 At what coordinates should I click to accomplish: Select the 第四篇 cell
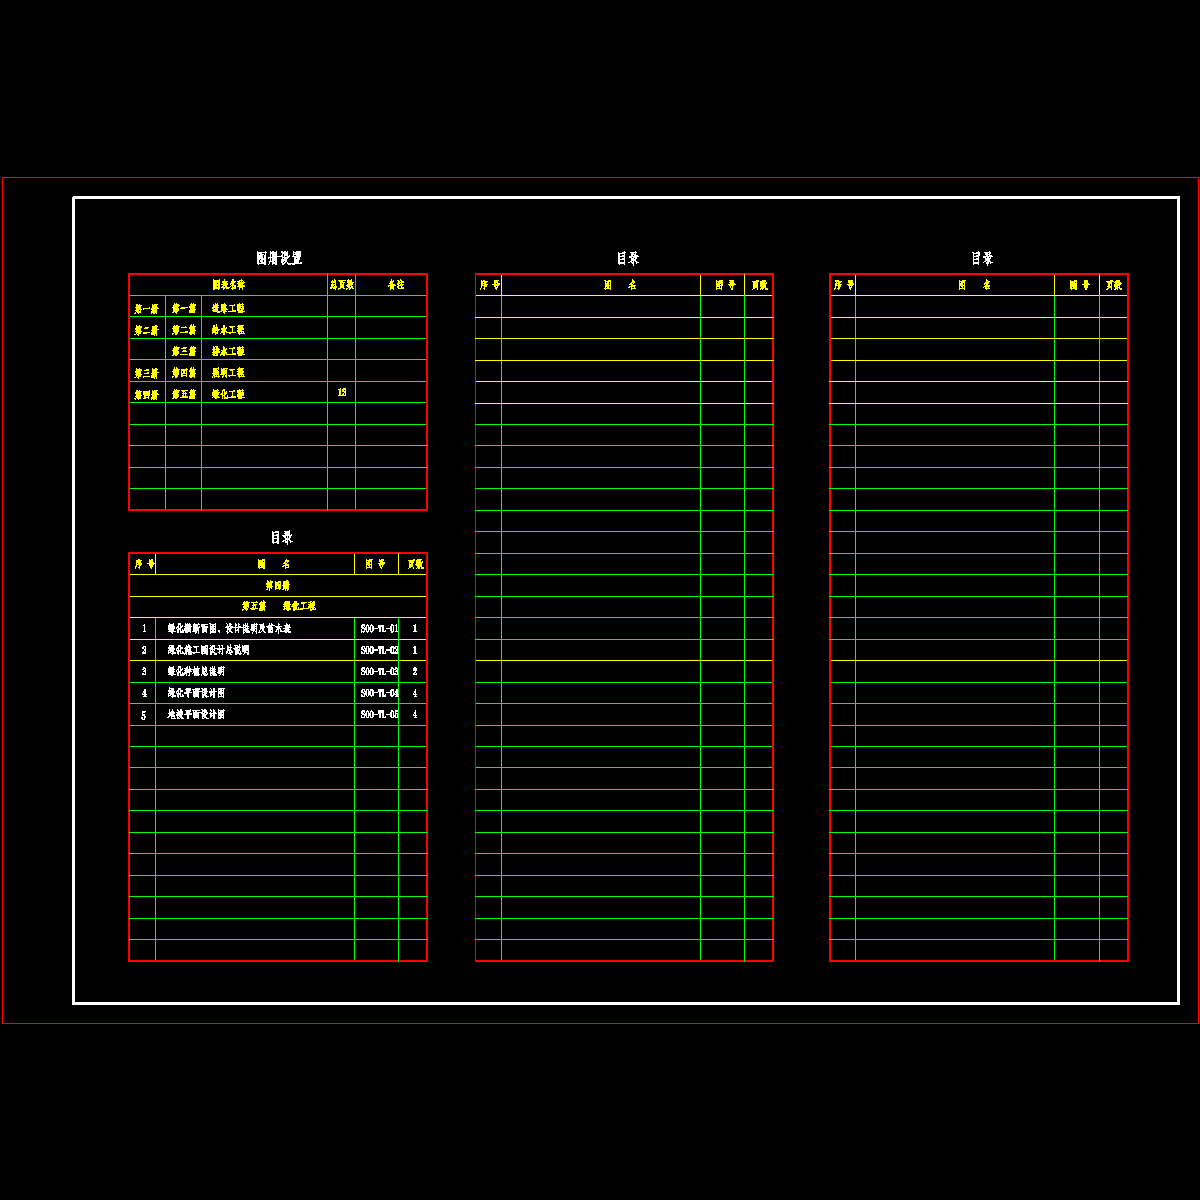click(x=184, y=373)
